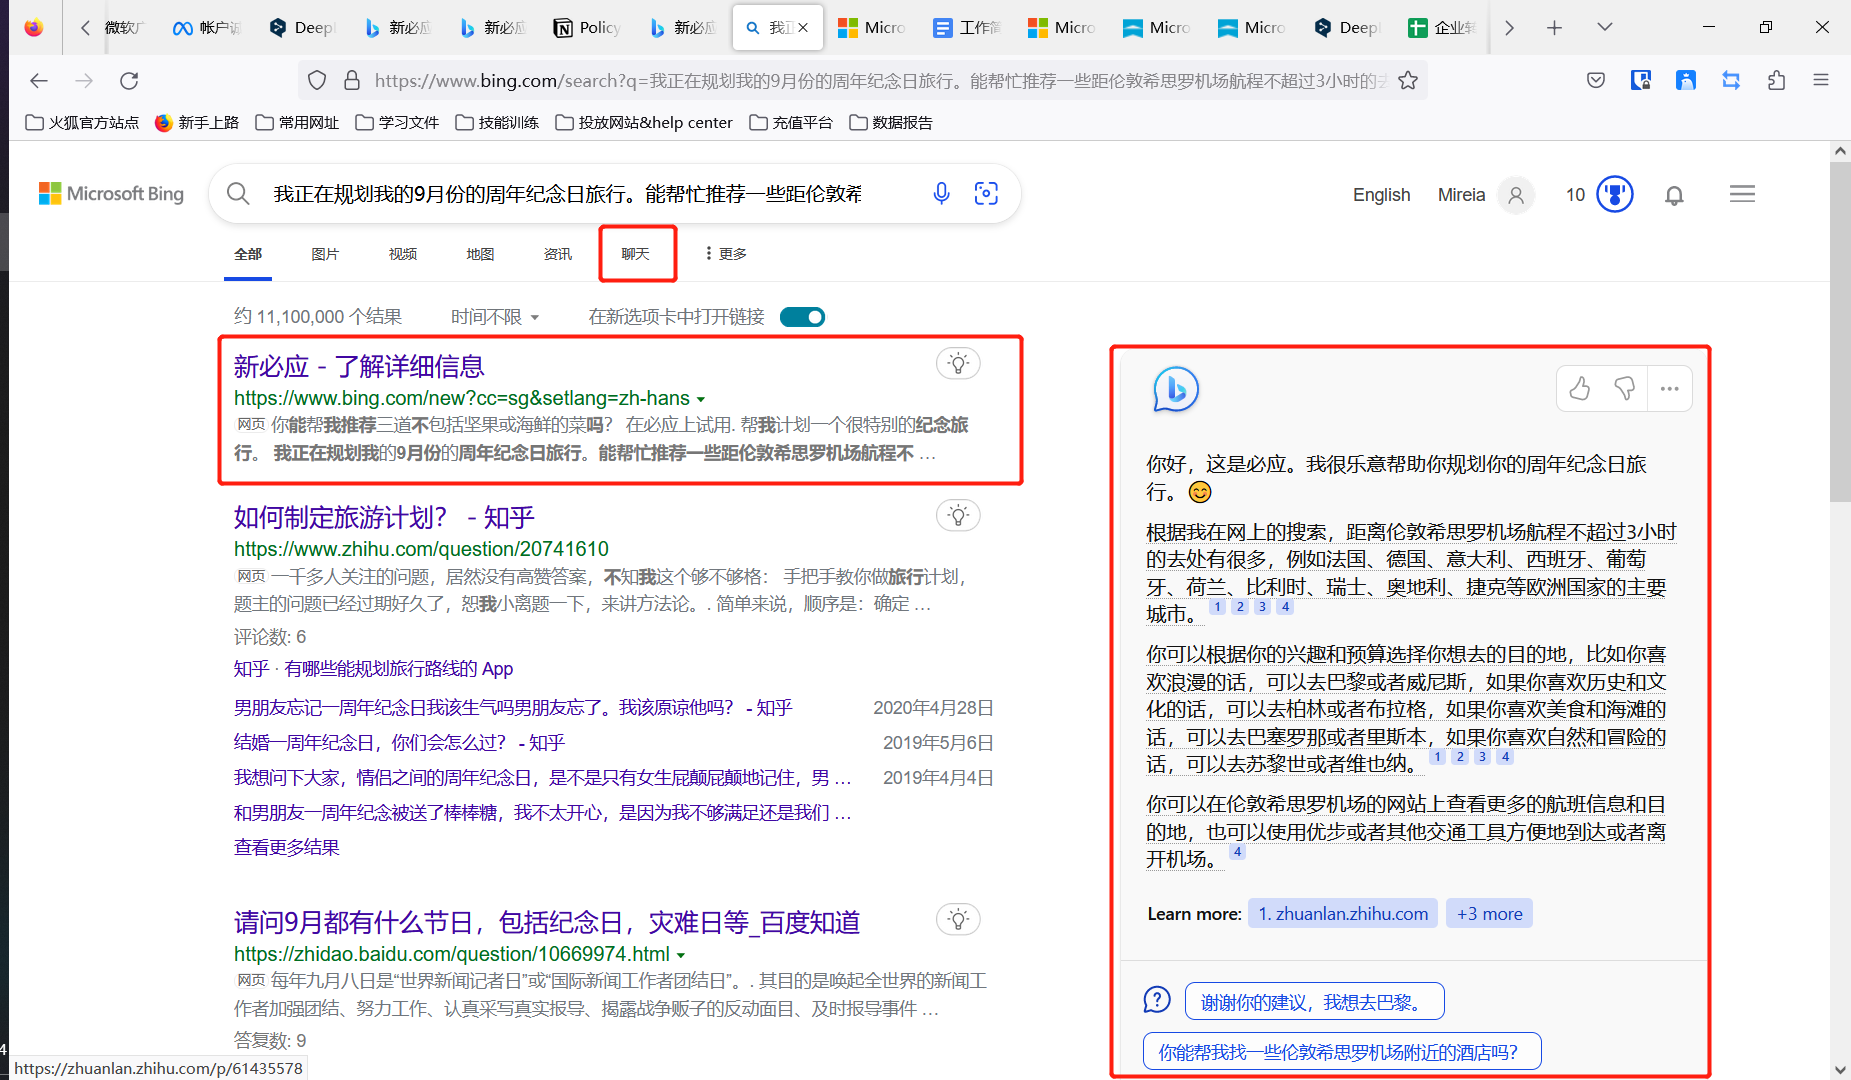Click 查看更多结果 link
Viewport: 1851px width, 1080px height.
(x=287, y=848)
